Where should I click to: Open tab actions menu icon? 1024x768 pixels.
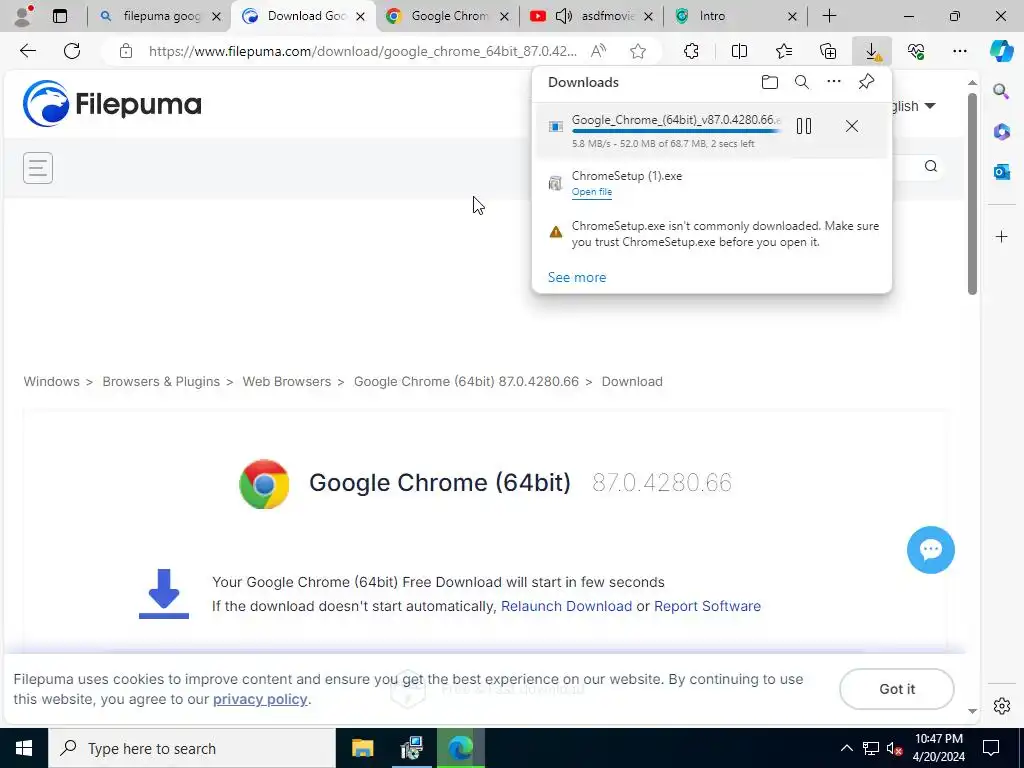click(60, 16)
